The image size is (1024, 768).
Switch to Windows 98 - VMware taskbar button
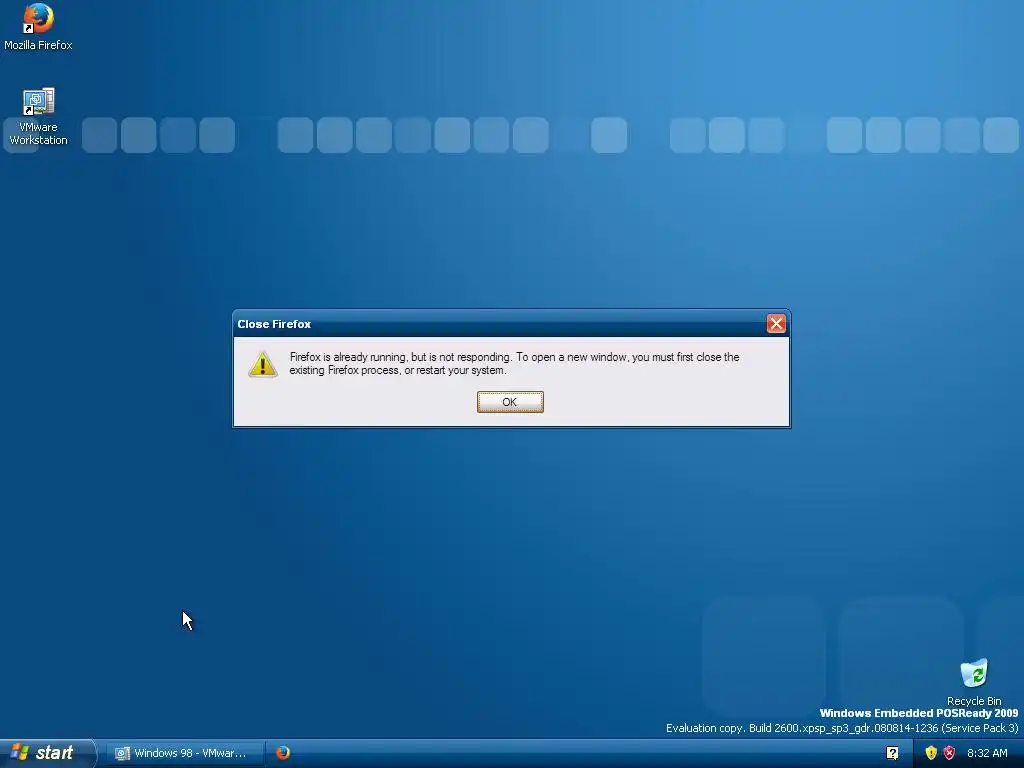coord(185,753)
